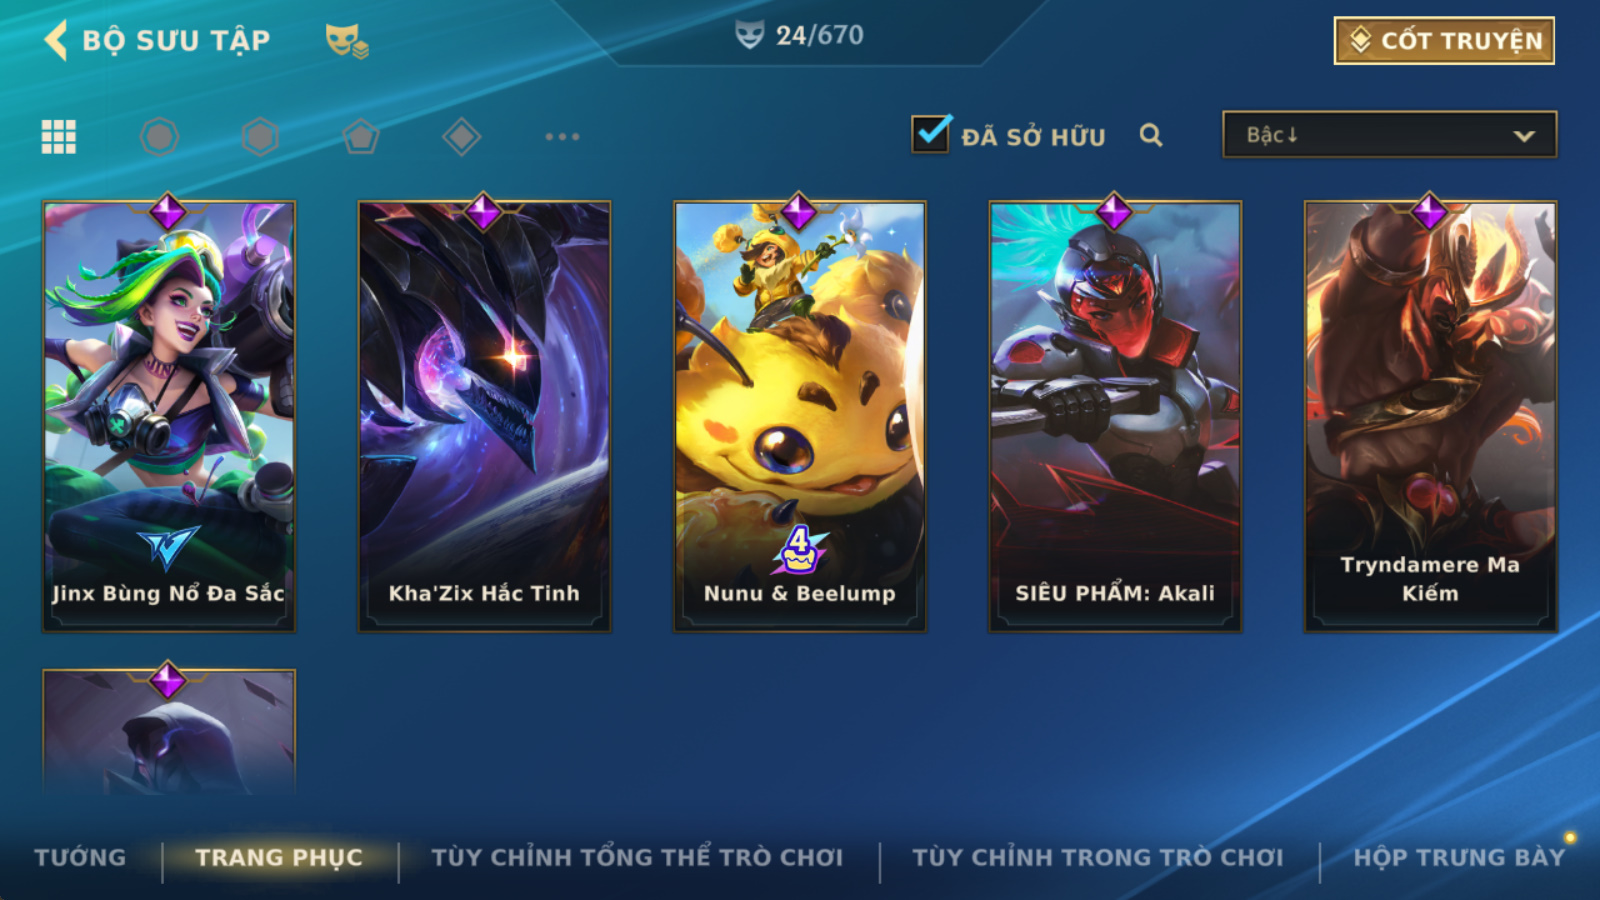The height and width of the screenshot is (900, 1600).
Task: Open the HỘP TRƯNG BÀY tab
Action: (x=1458, y=857)
